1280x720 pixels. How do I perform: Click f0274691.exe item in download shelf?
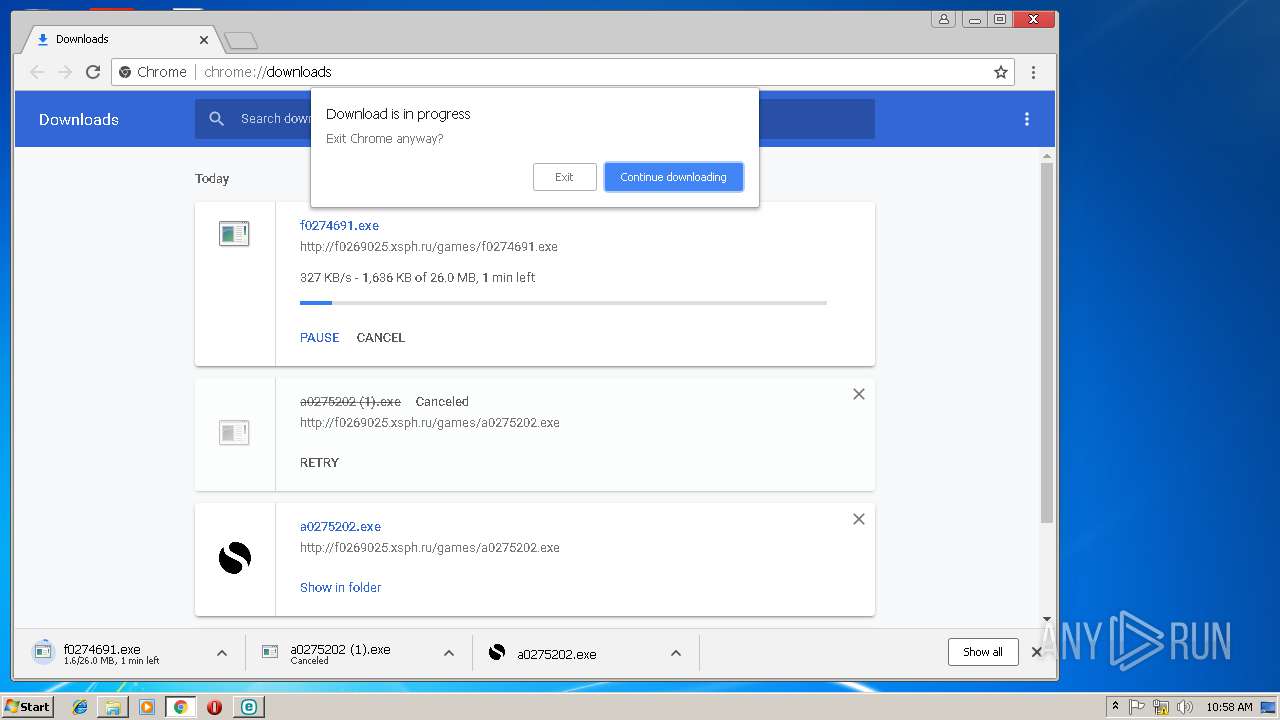(x=113, y=653)
